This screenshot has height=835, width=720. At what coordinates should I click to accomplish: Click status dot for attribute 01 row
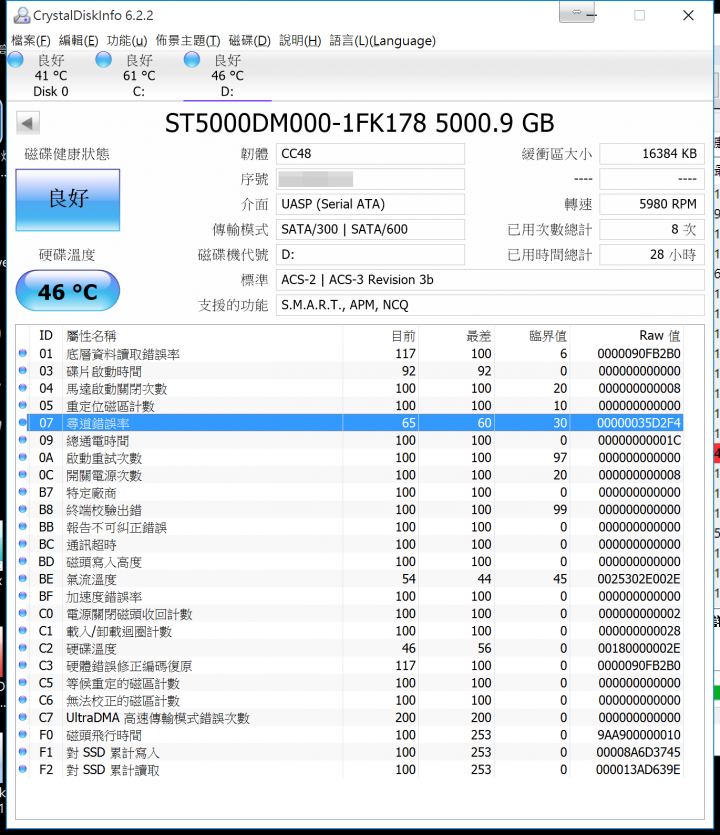(x=22, y=353)
